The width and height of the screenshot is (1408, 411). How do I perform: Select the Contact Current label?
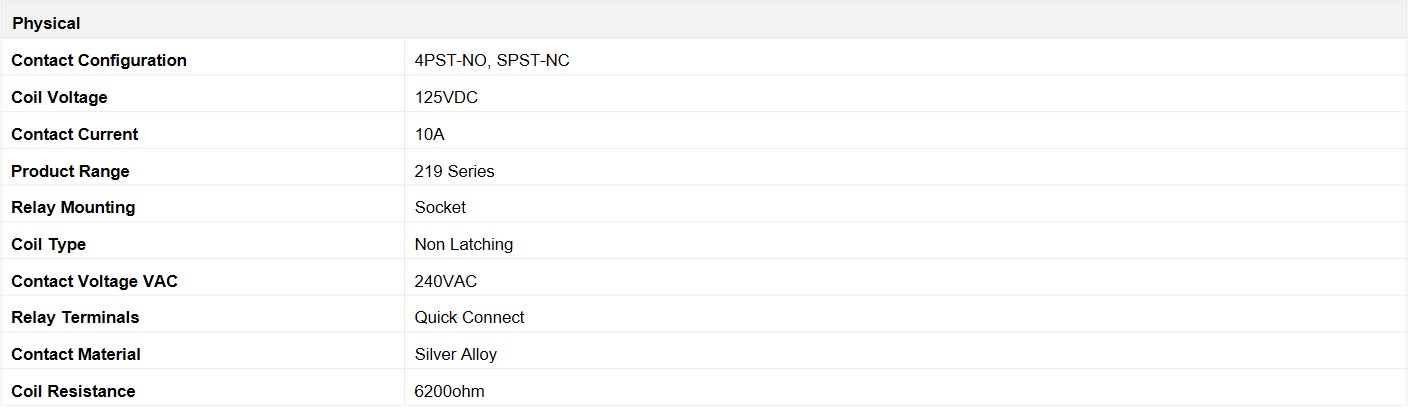pyautogui.click(x=75, y=134)
